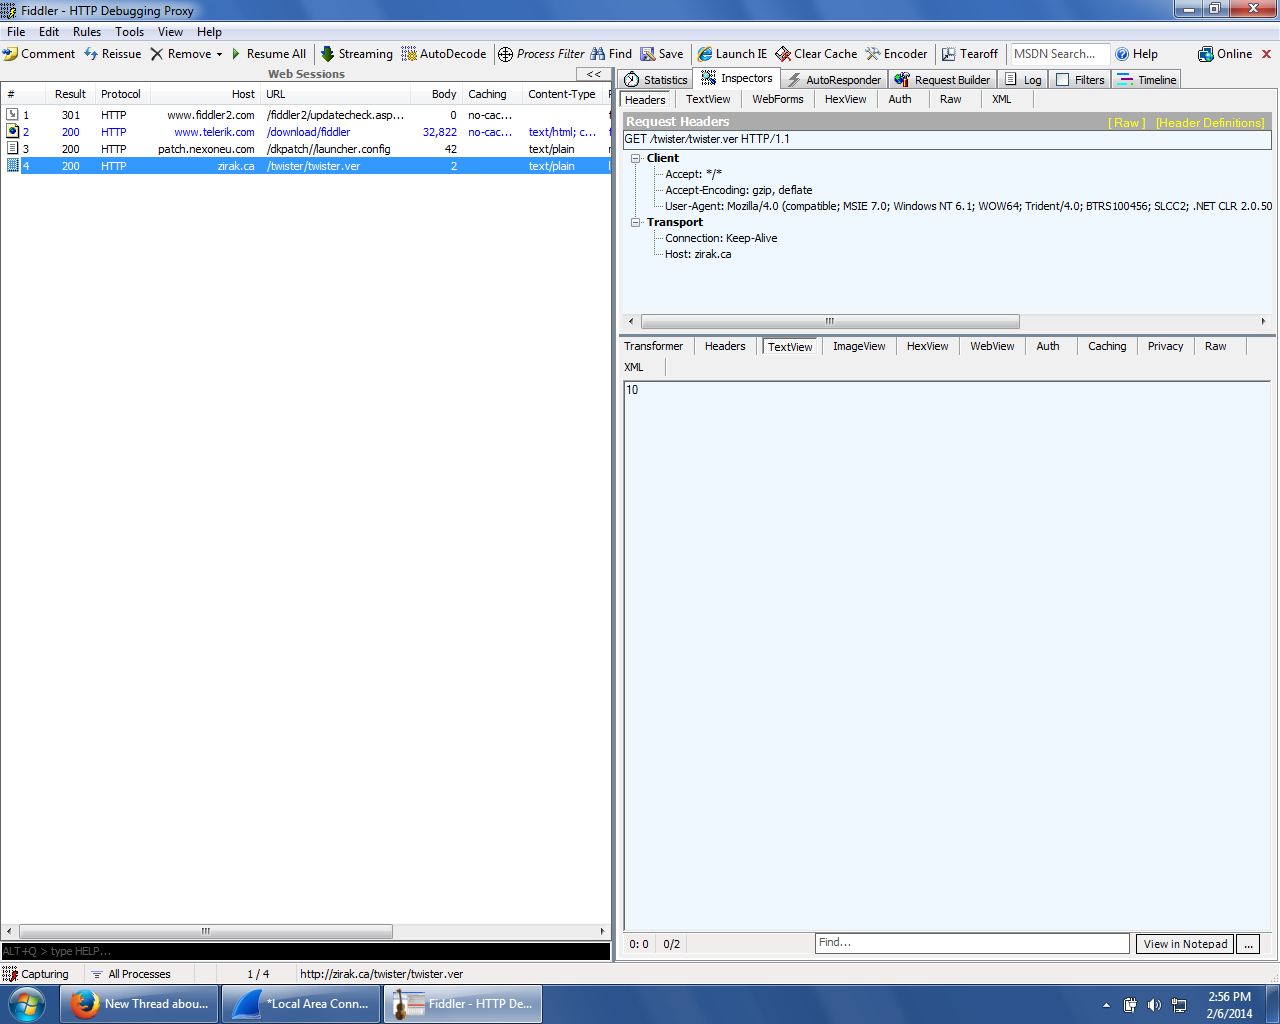The image size is (1280, 1024).
Task: Focus the MSDN Search box
Action: 1059,54
